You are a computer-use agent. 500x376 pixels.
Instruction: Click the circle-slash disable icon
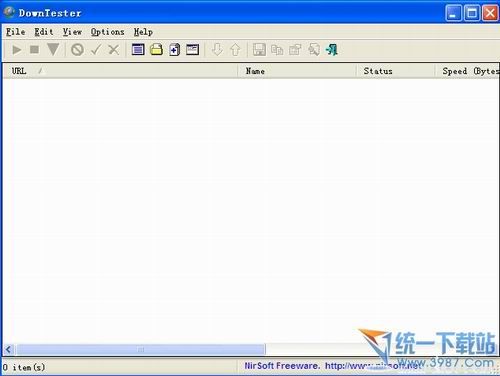tap(77, 50)
